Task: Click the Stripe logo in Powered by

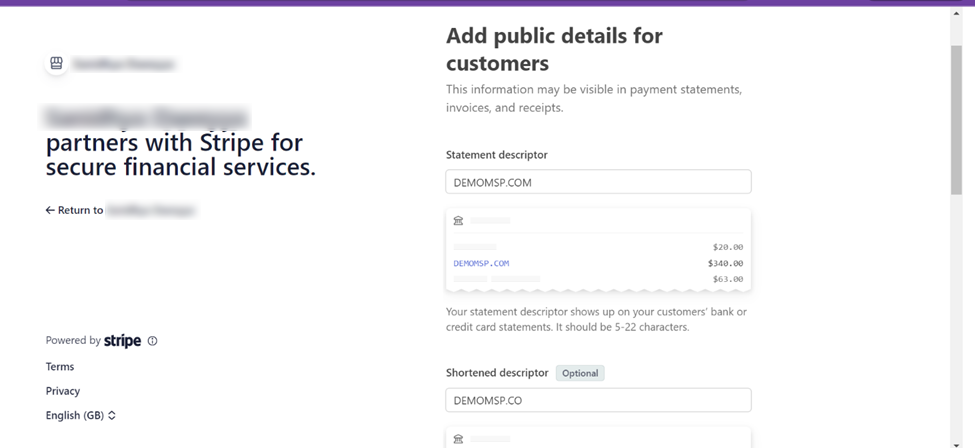Action: pyautogui.click(x=123, y=341)
